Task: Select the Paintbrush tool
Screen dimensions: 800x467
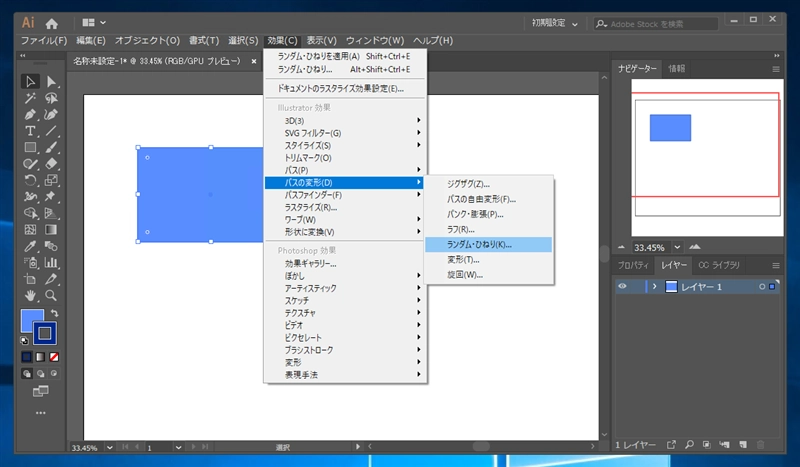Action: click(x=51, y=148)
